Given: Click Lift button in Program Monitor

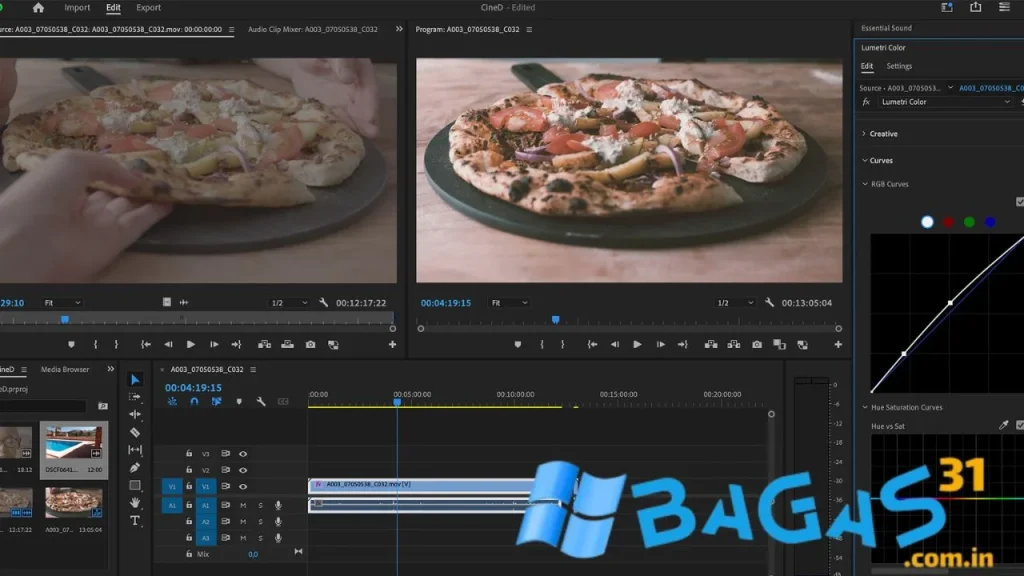Looking at the screenshot, I should point(711,345).
